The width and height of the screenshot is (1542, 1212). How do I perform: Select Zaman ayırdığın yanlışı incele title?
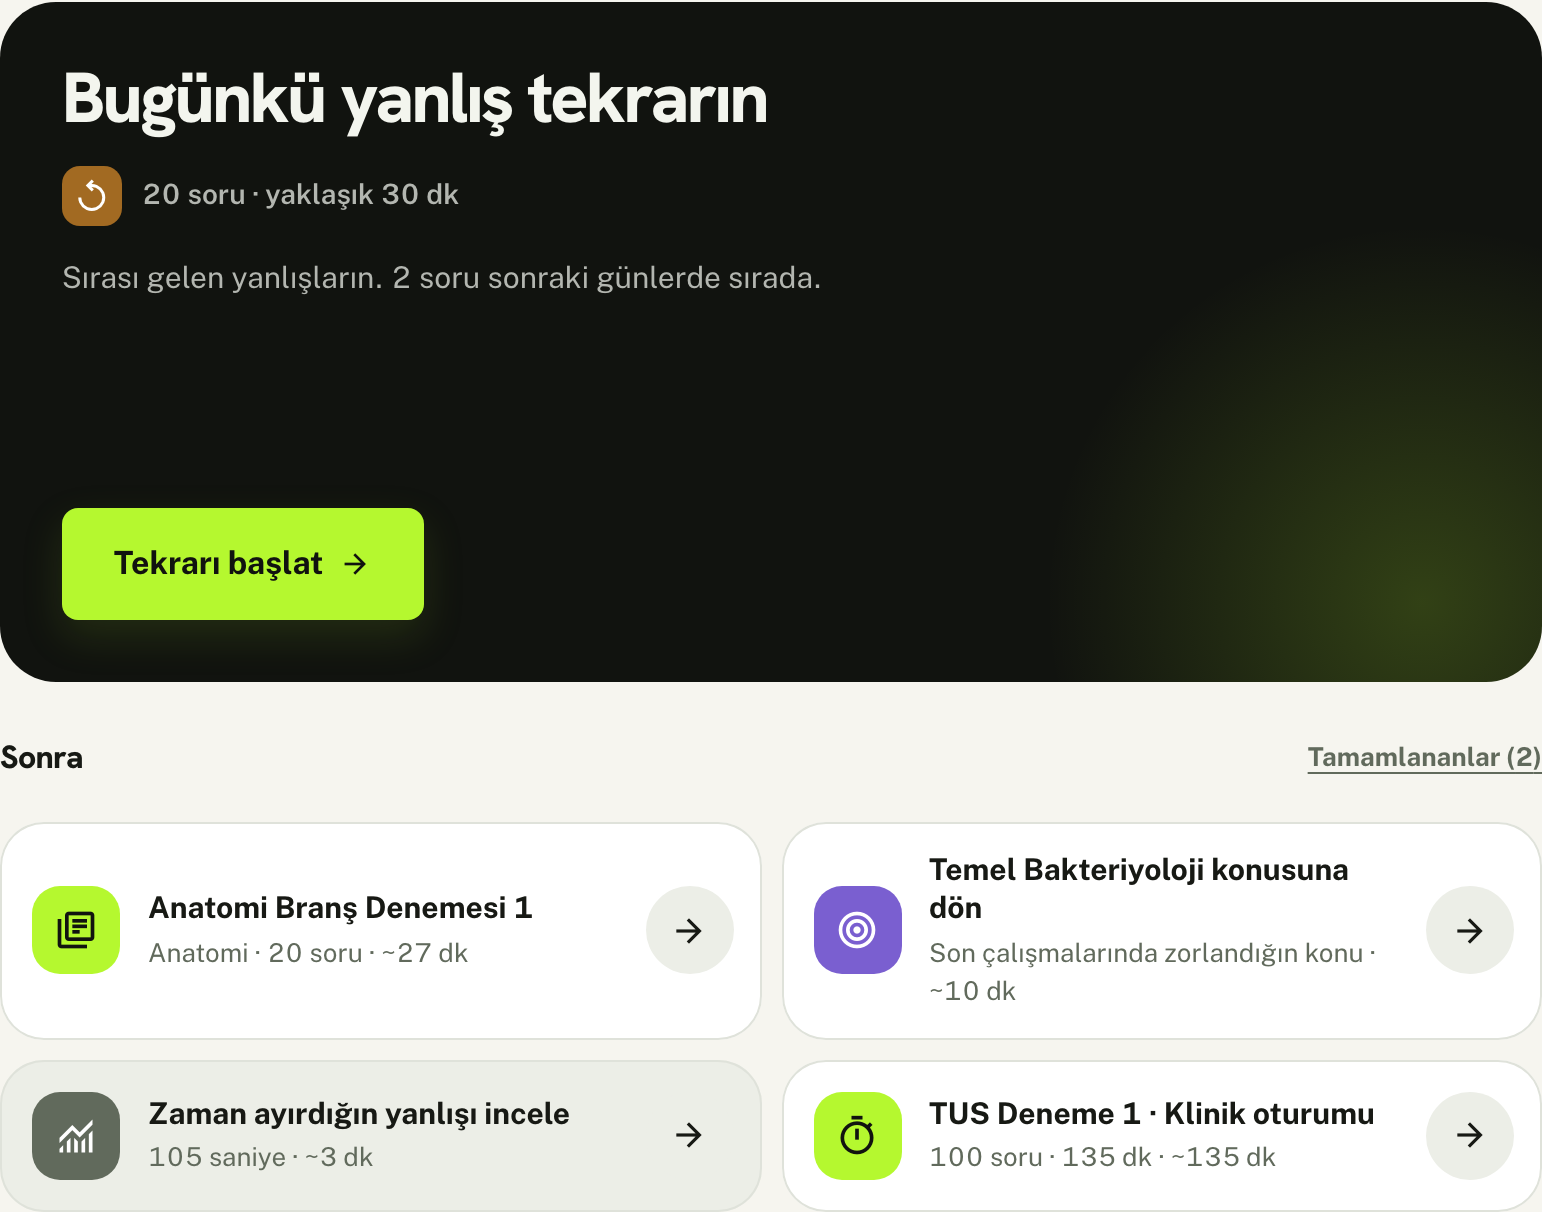click(359, 1114)
